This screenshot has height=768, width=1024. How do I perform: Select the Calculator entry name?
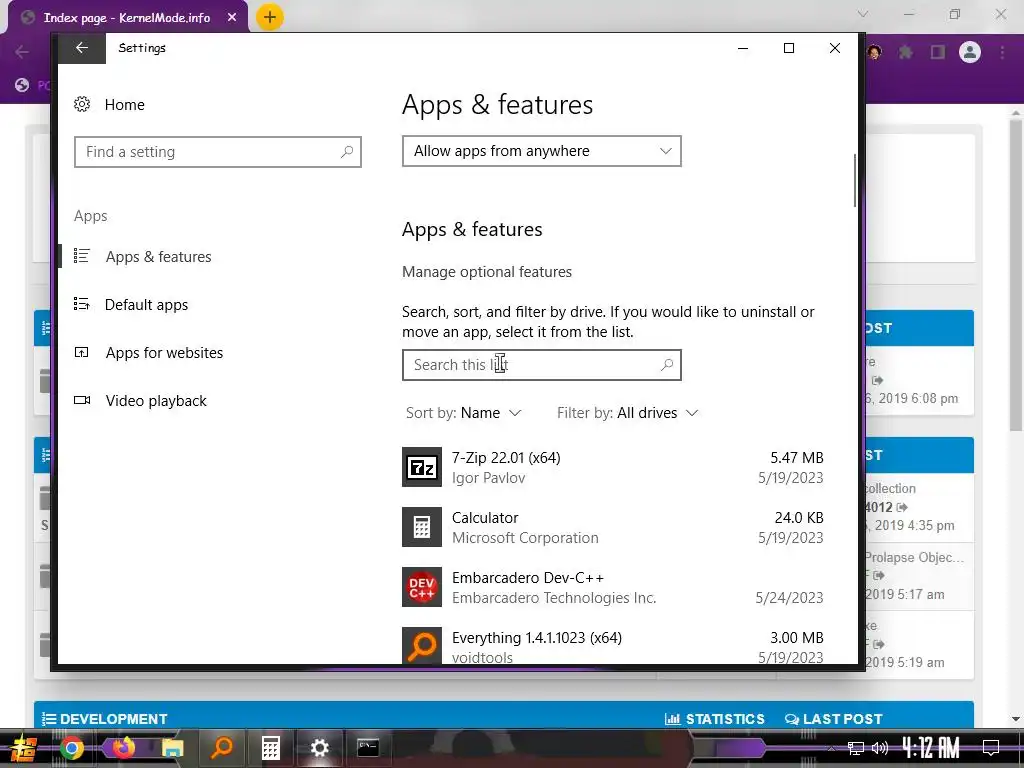pos(485,518)
